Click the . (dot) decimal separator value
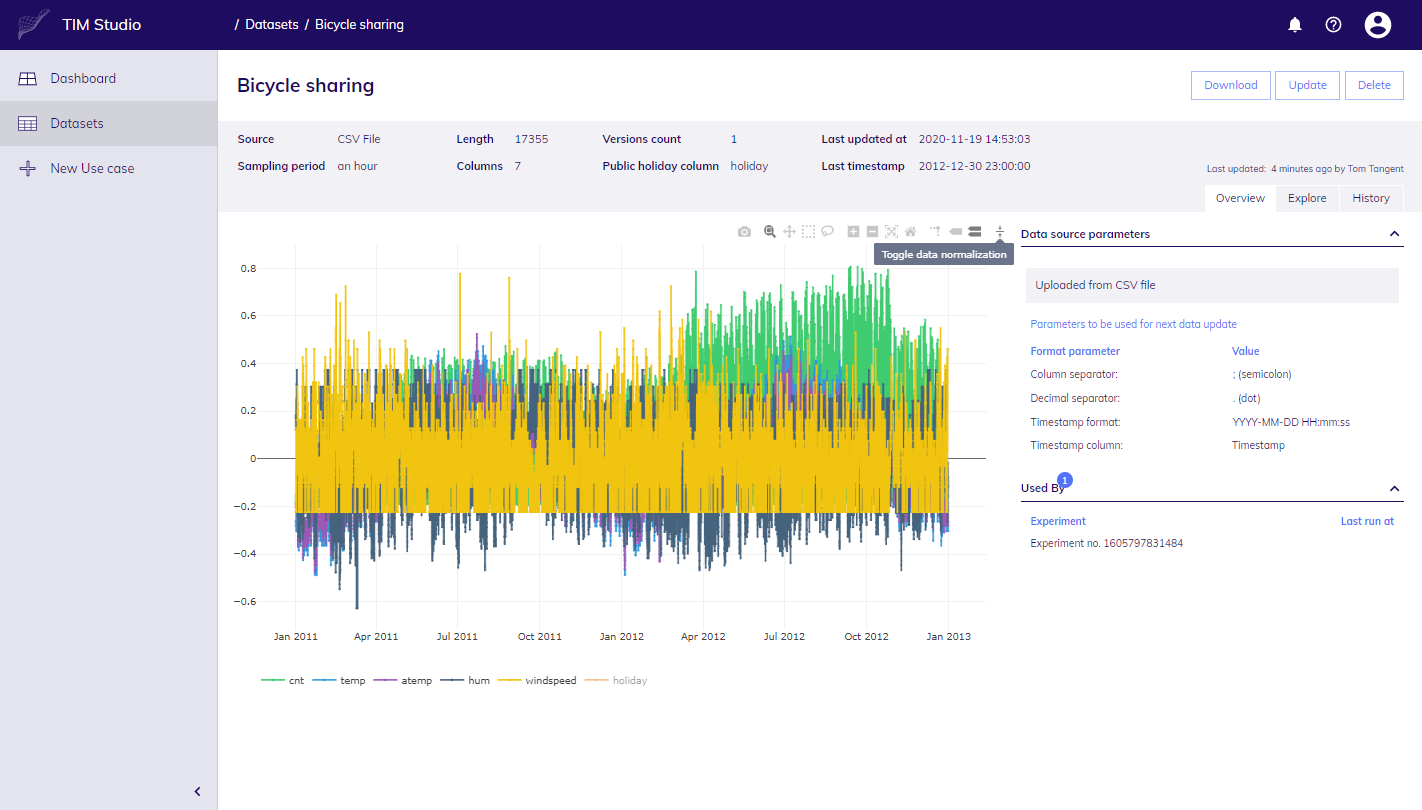 click(1246, 398)
